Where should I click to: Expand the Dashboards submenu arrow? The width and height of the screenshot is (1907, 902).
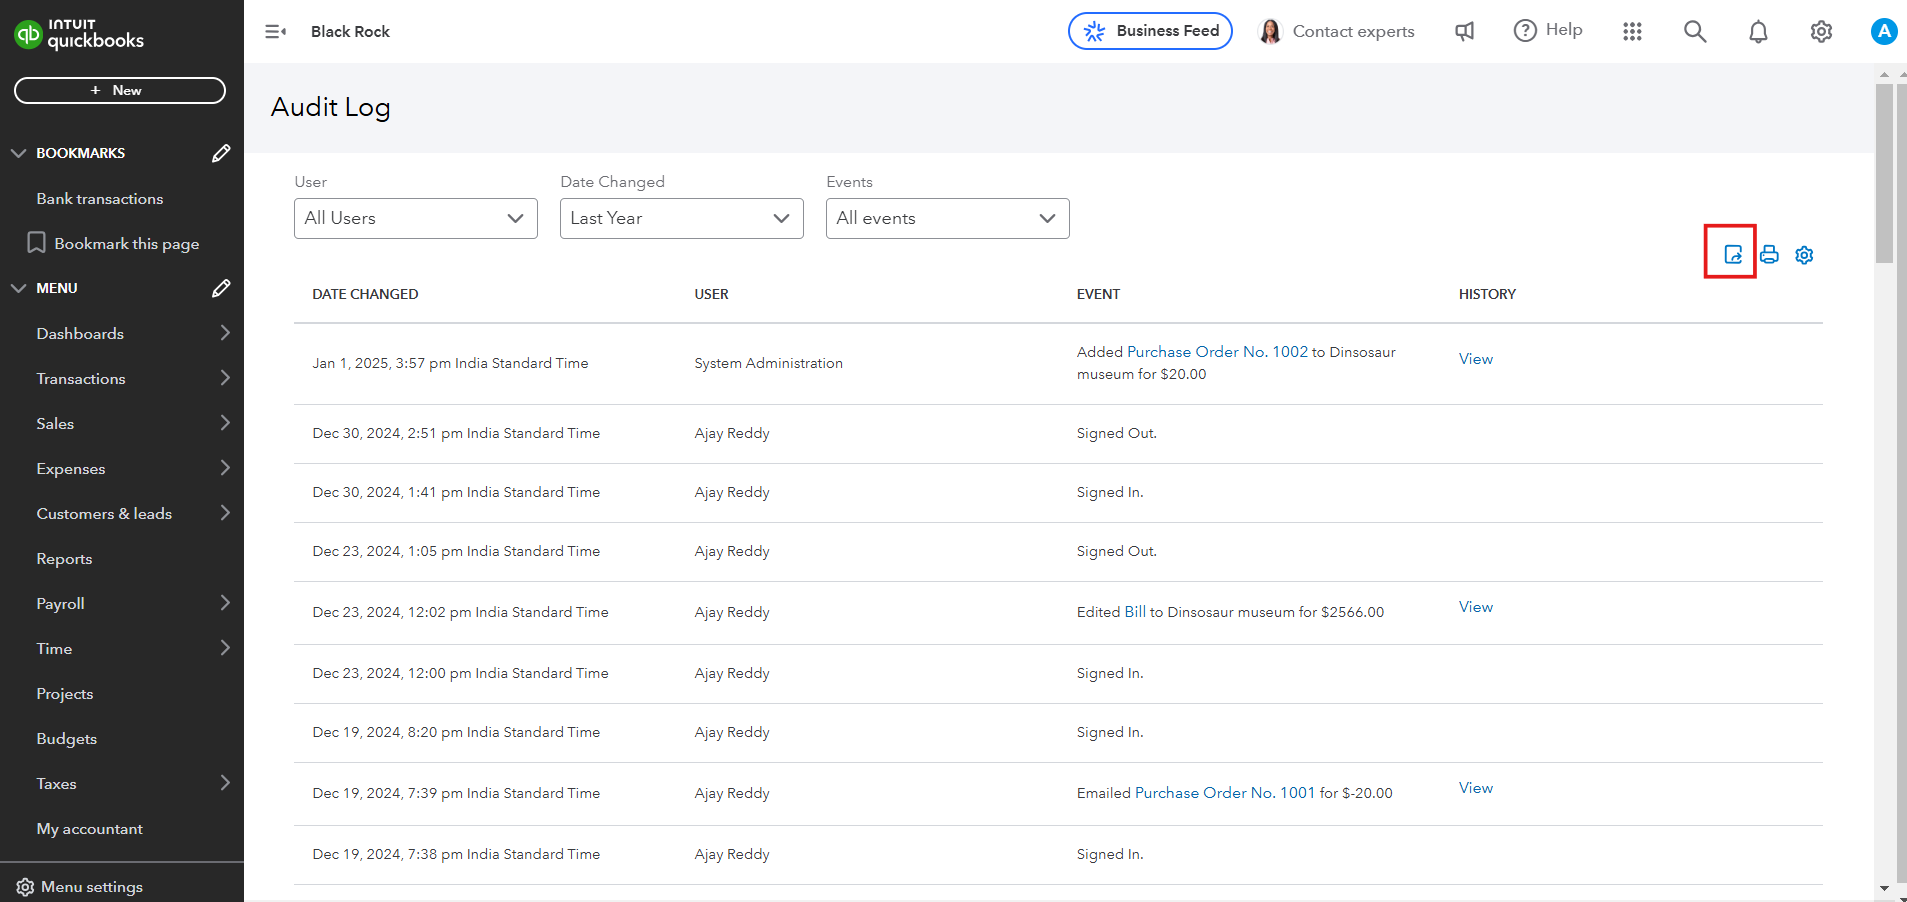pos(225,333)
